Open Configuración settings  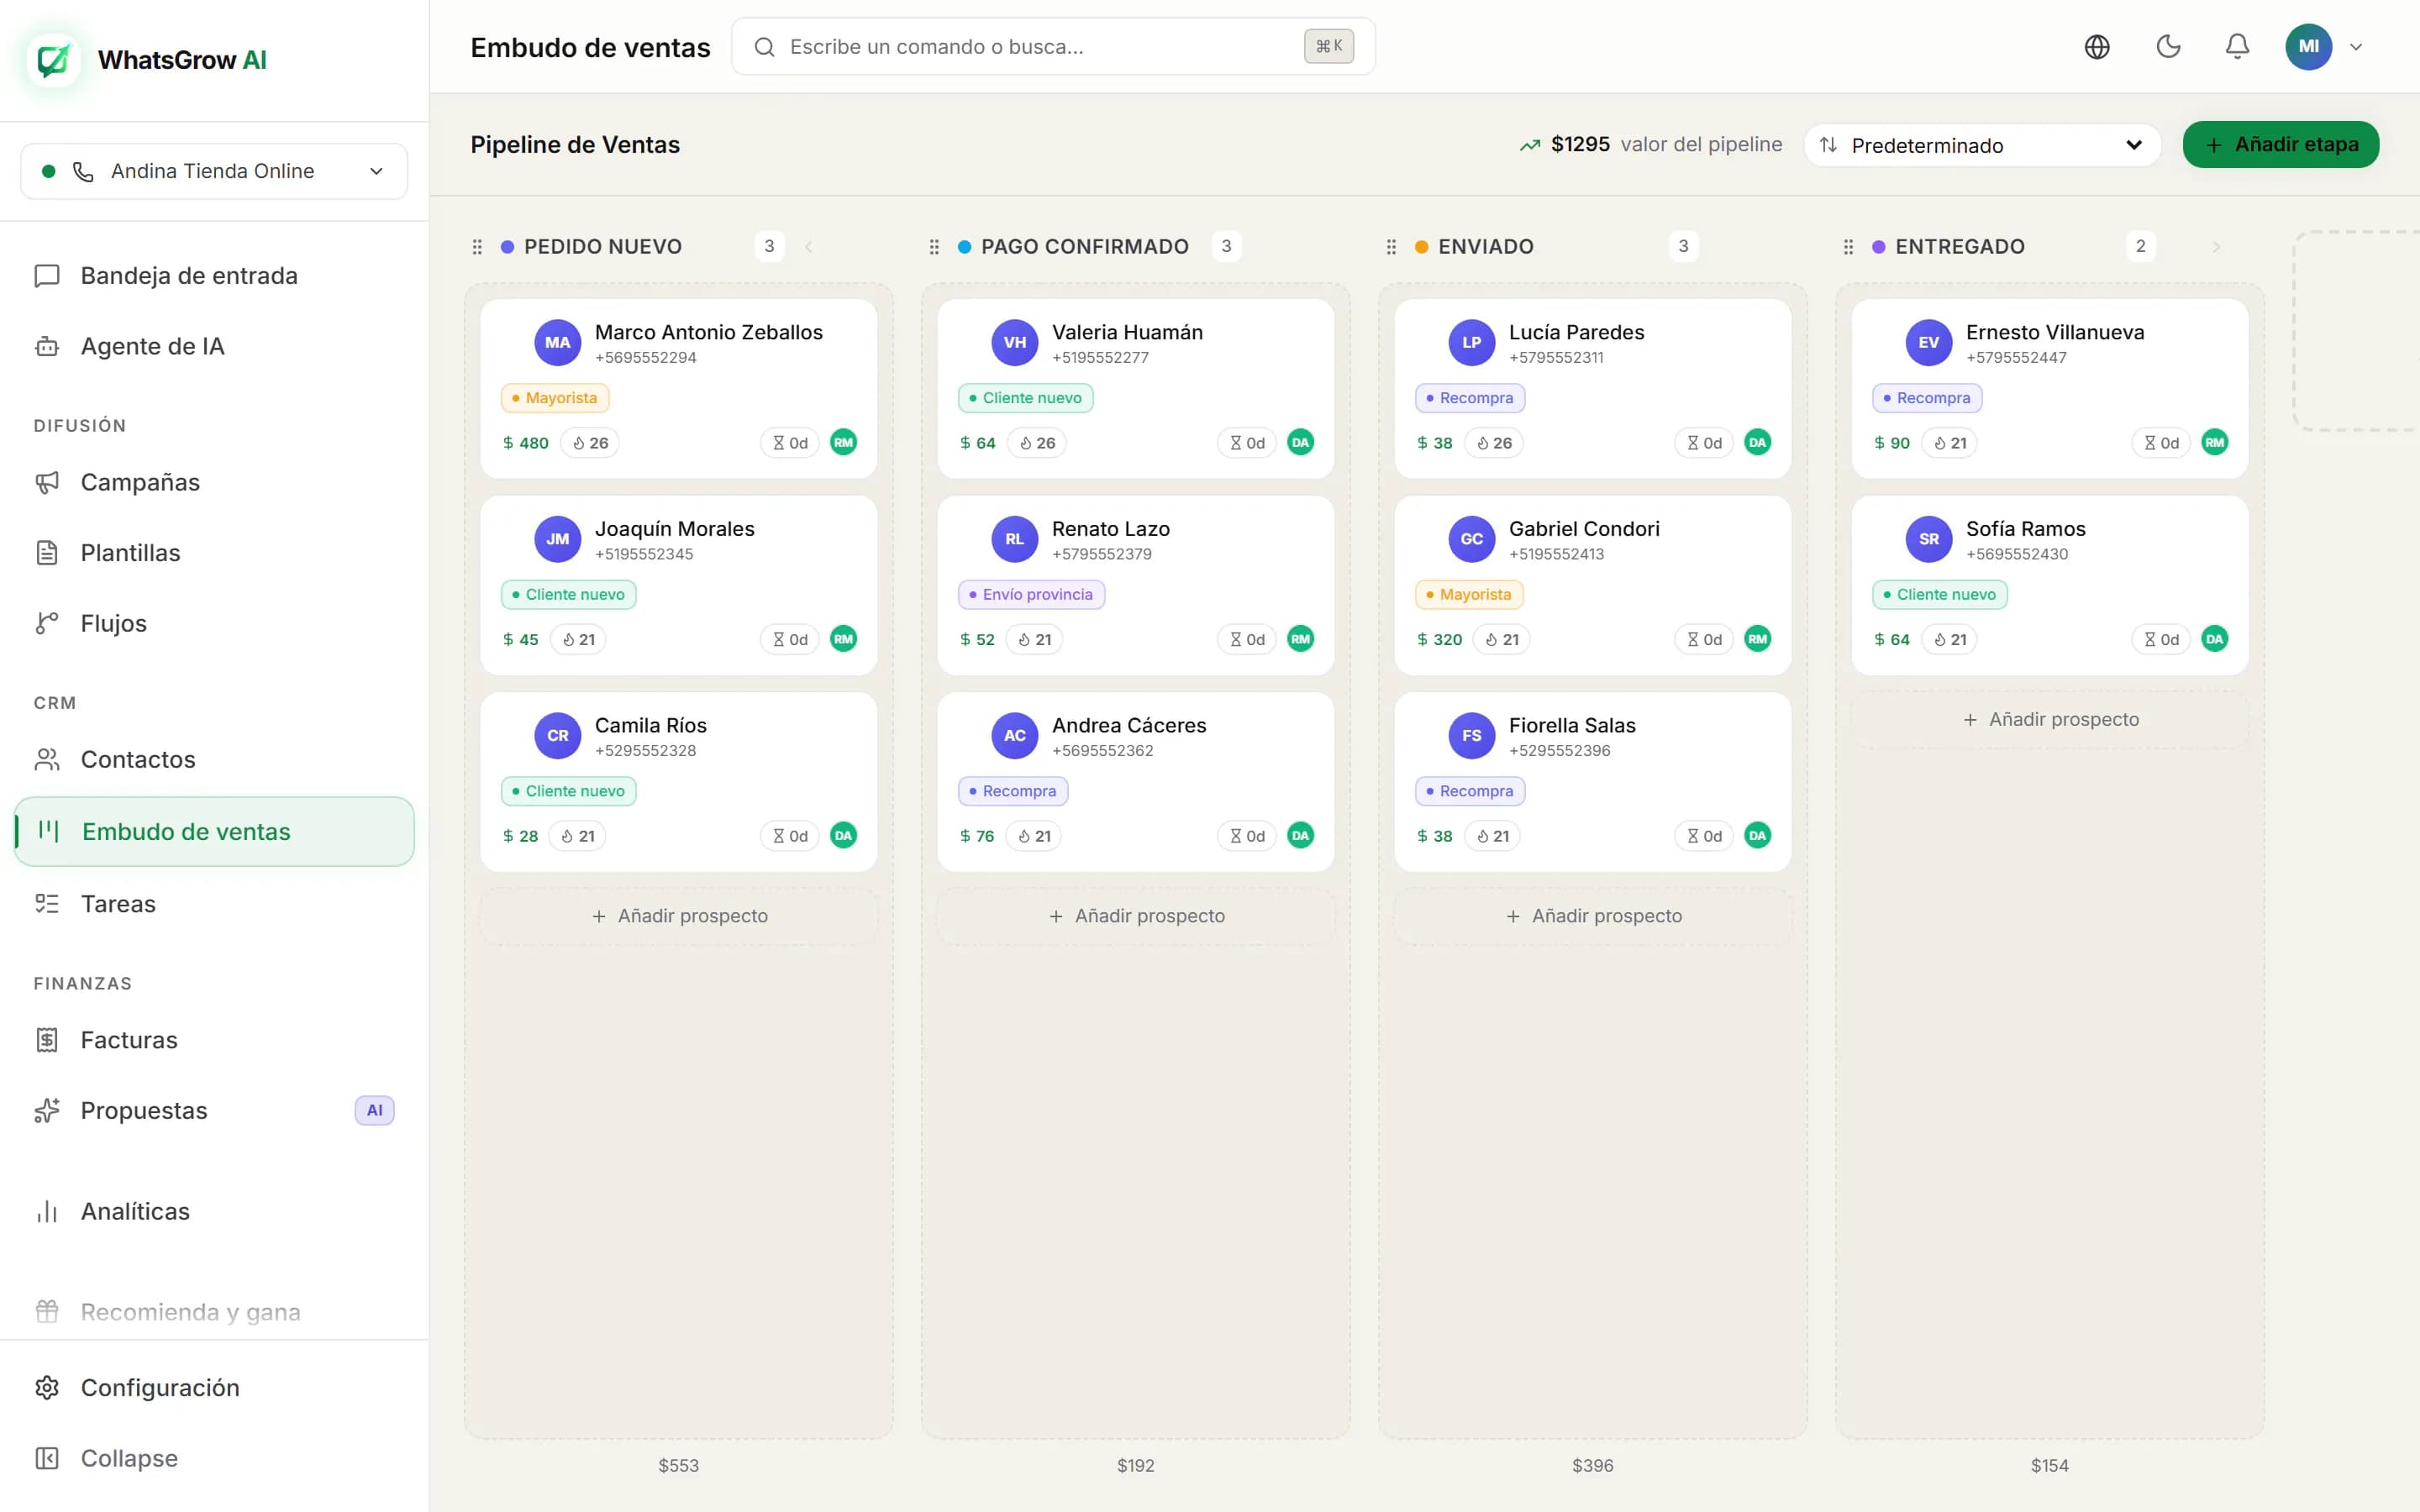point(214,1388)
